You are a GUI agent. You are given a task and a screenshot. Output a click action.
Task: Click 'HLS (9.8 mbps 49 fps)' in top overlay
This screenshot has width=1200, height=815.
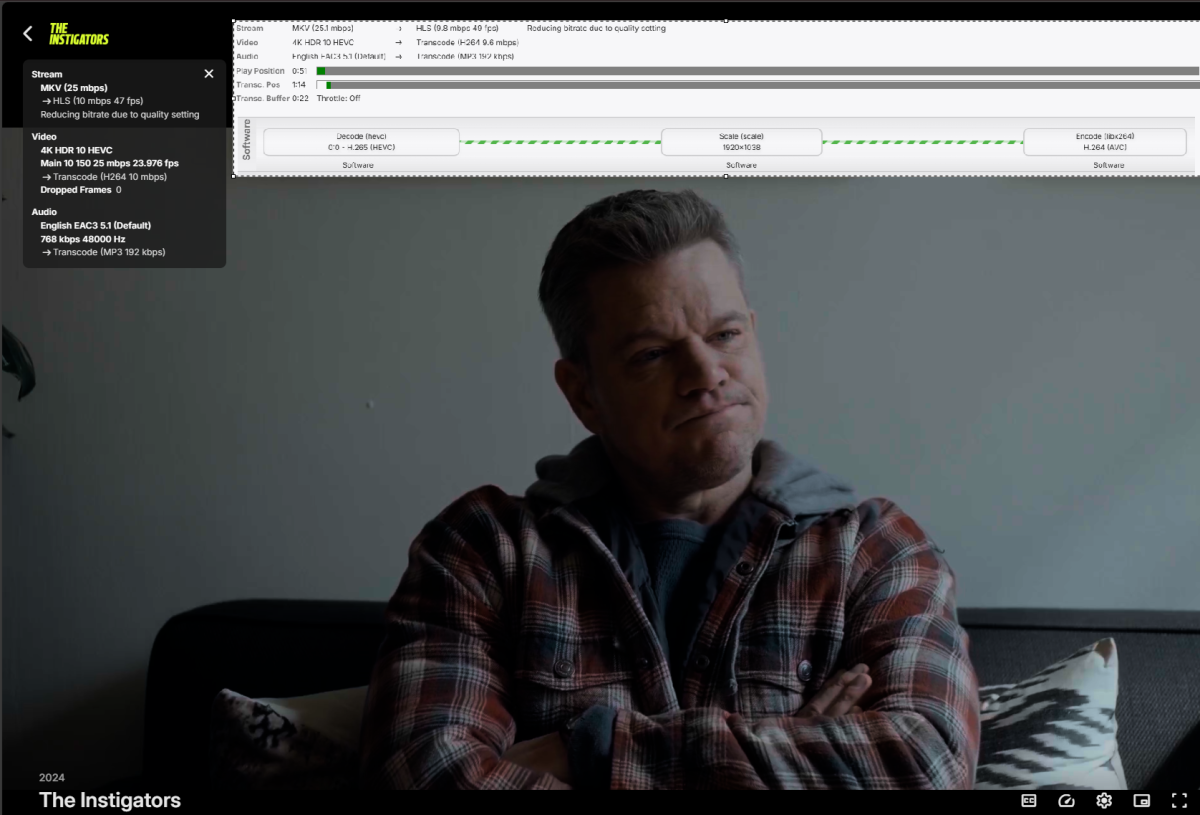(x=457, y=28)
